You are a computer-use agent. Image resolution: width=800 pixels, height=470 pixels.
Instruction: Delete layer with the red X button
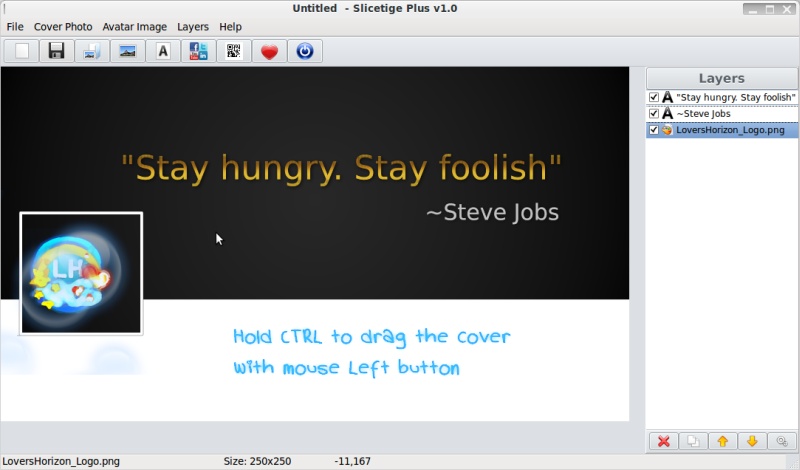pyautogui.click(x=663, y=441)
